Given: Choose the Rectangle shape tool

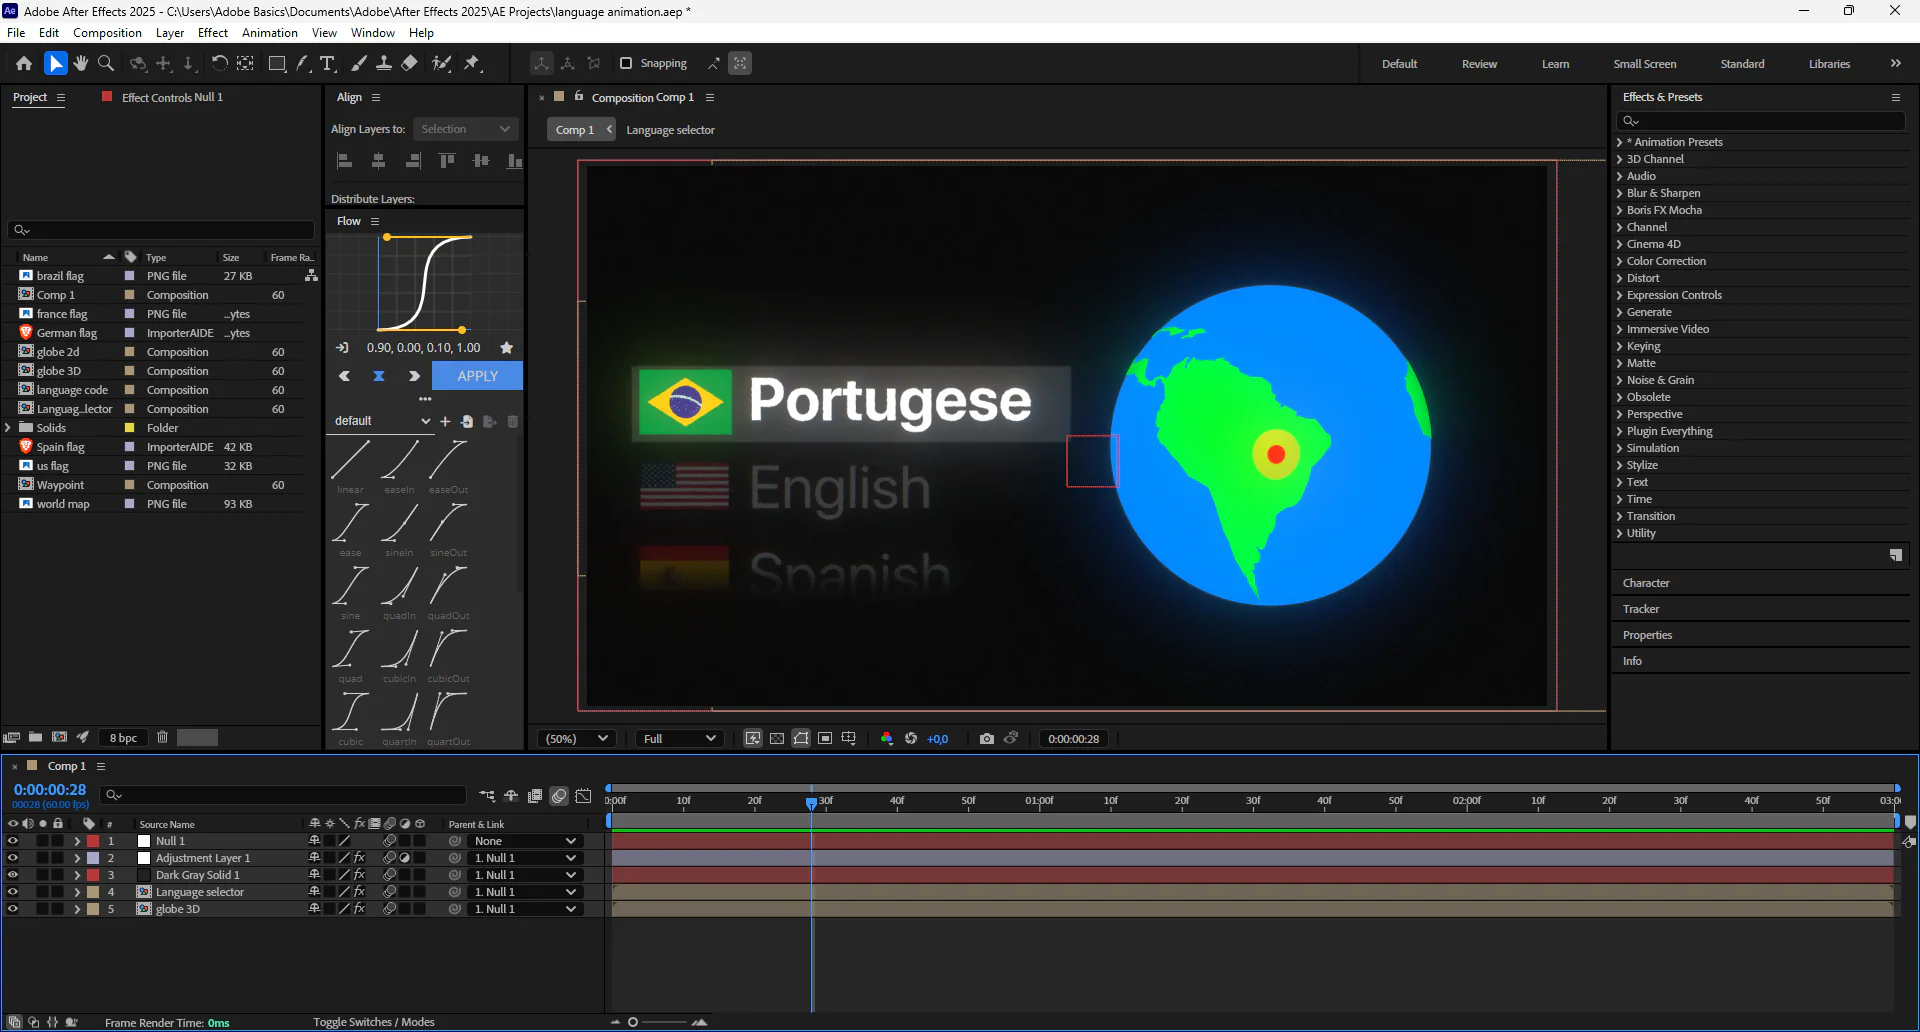Looking at the screenshot, I should [277, 63].
